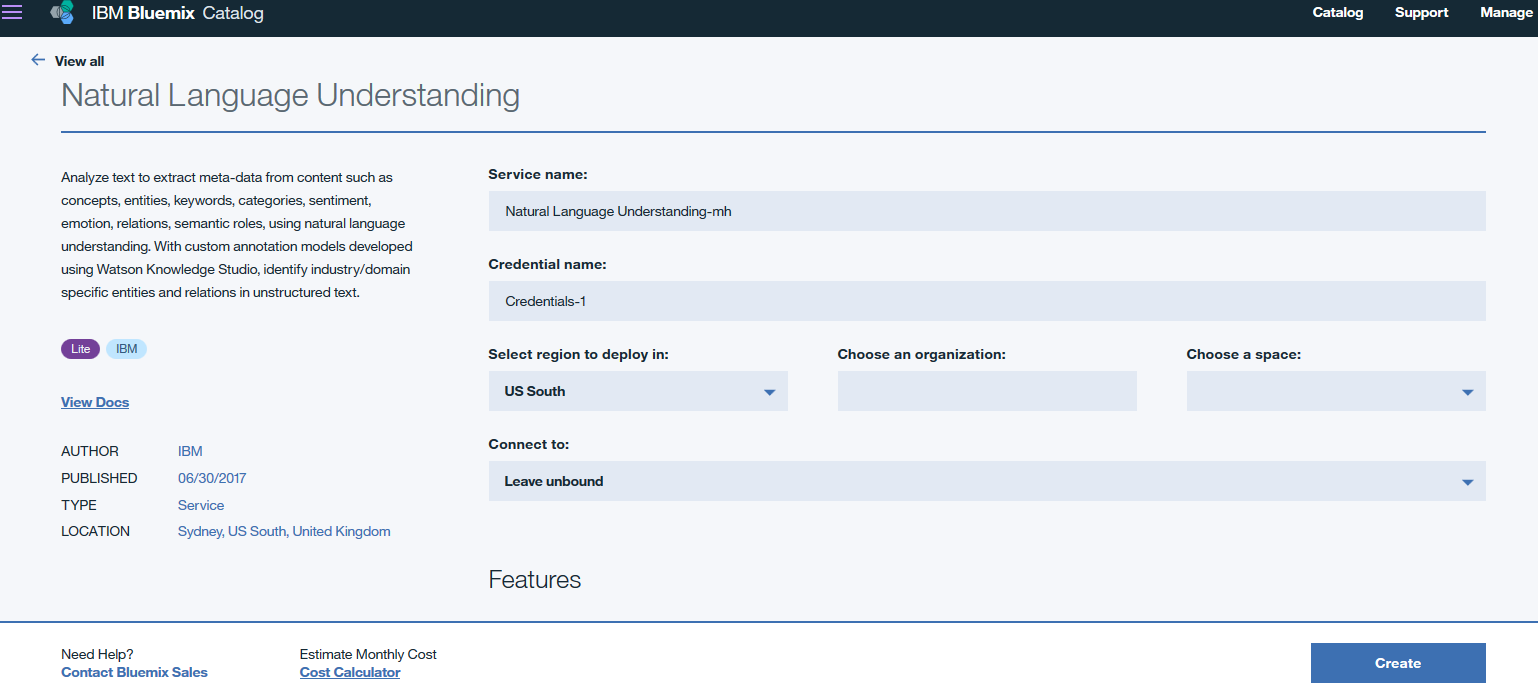This screenshot has width=1538, height=685.
Task: Click type value Service
Action: (201, 505)
